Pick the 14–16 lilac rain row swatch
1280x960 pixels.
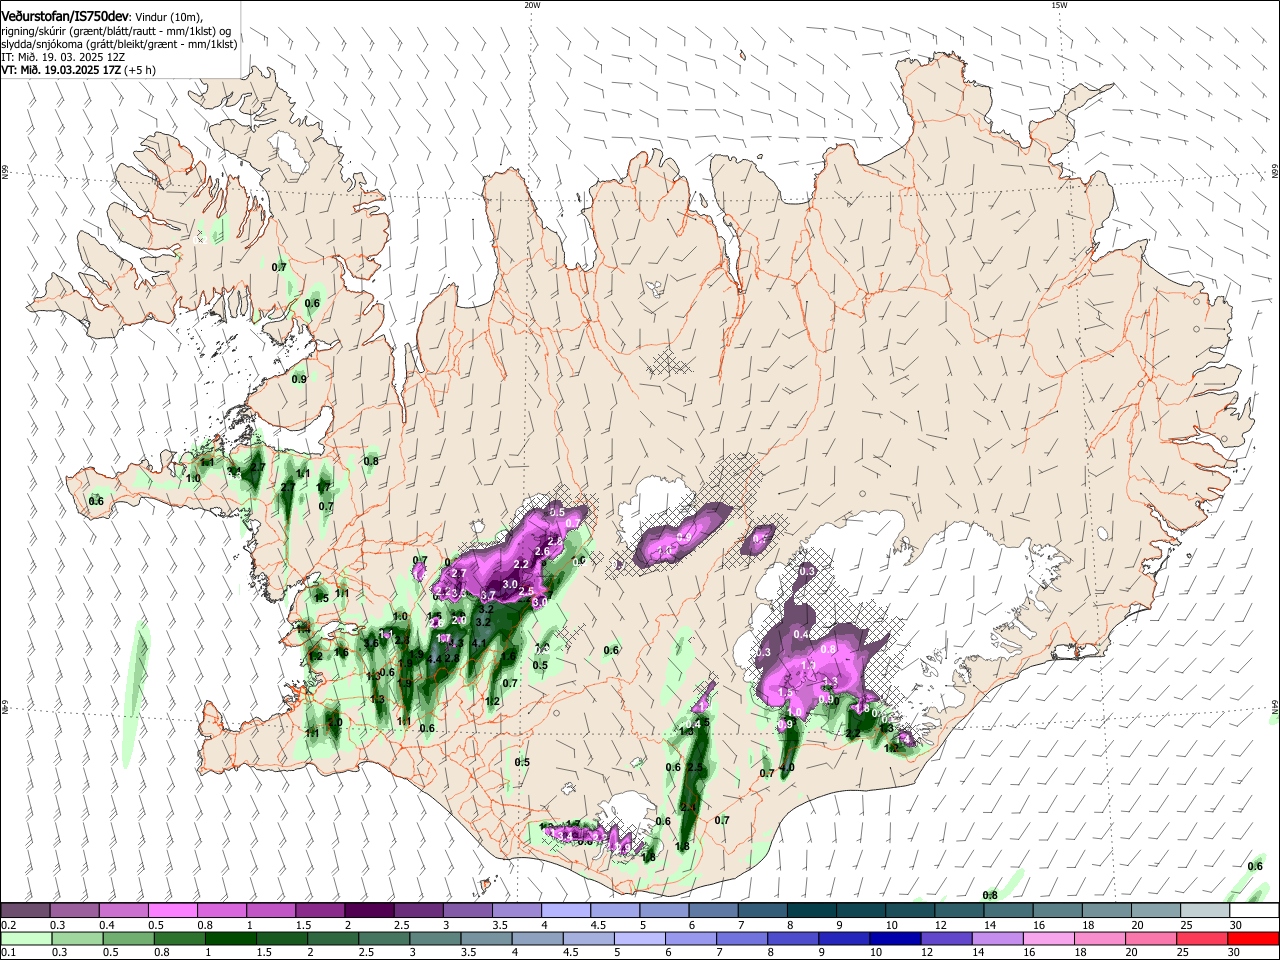click(999, 938)
